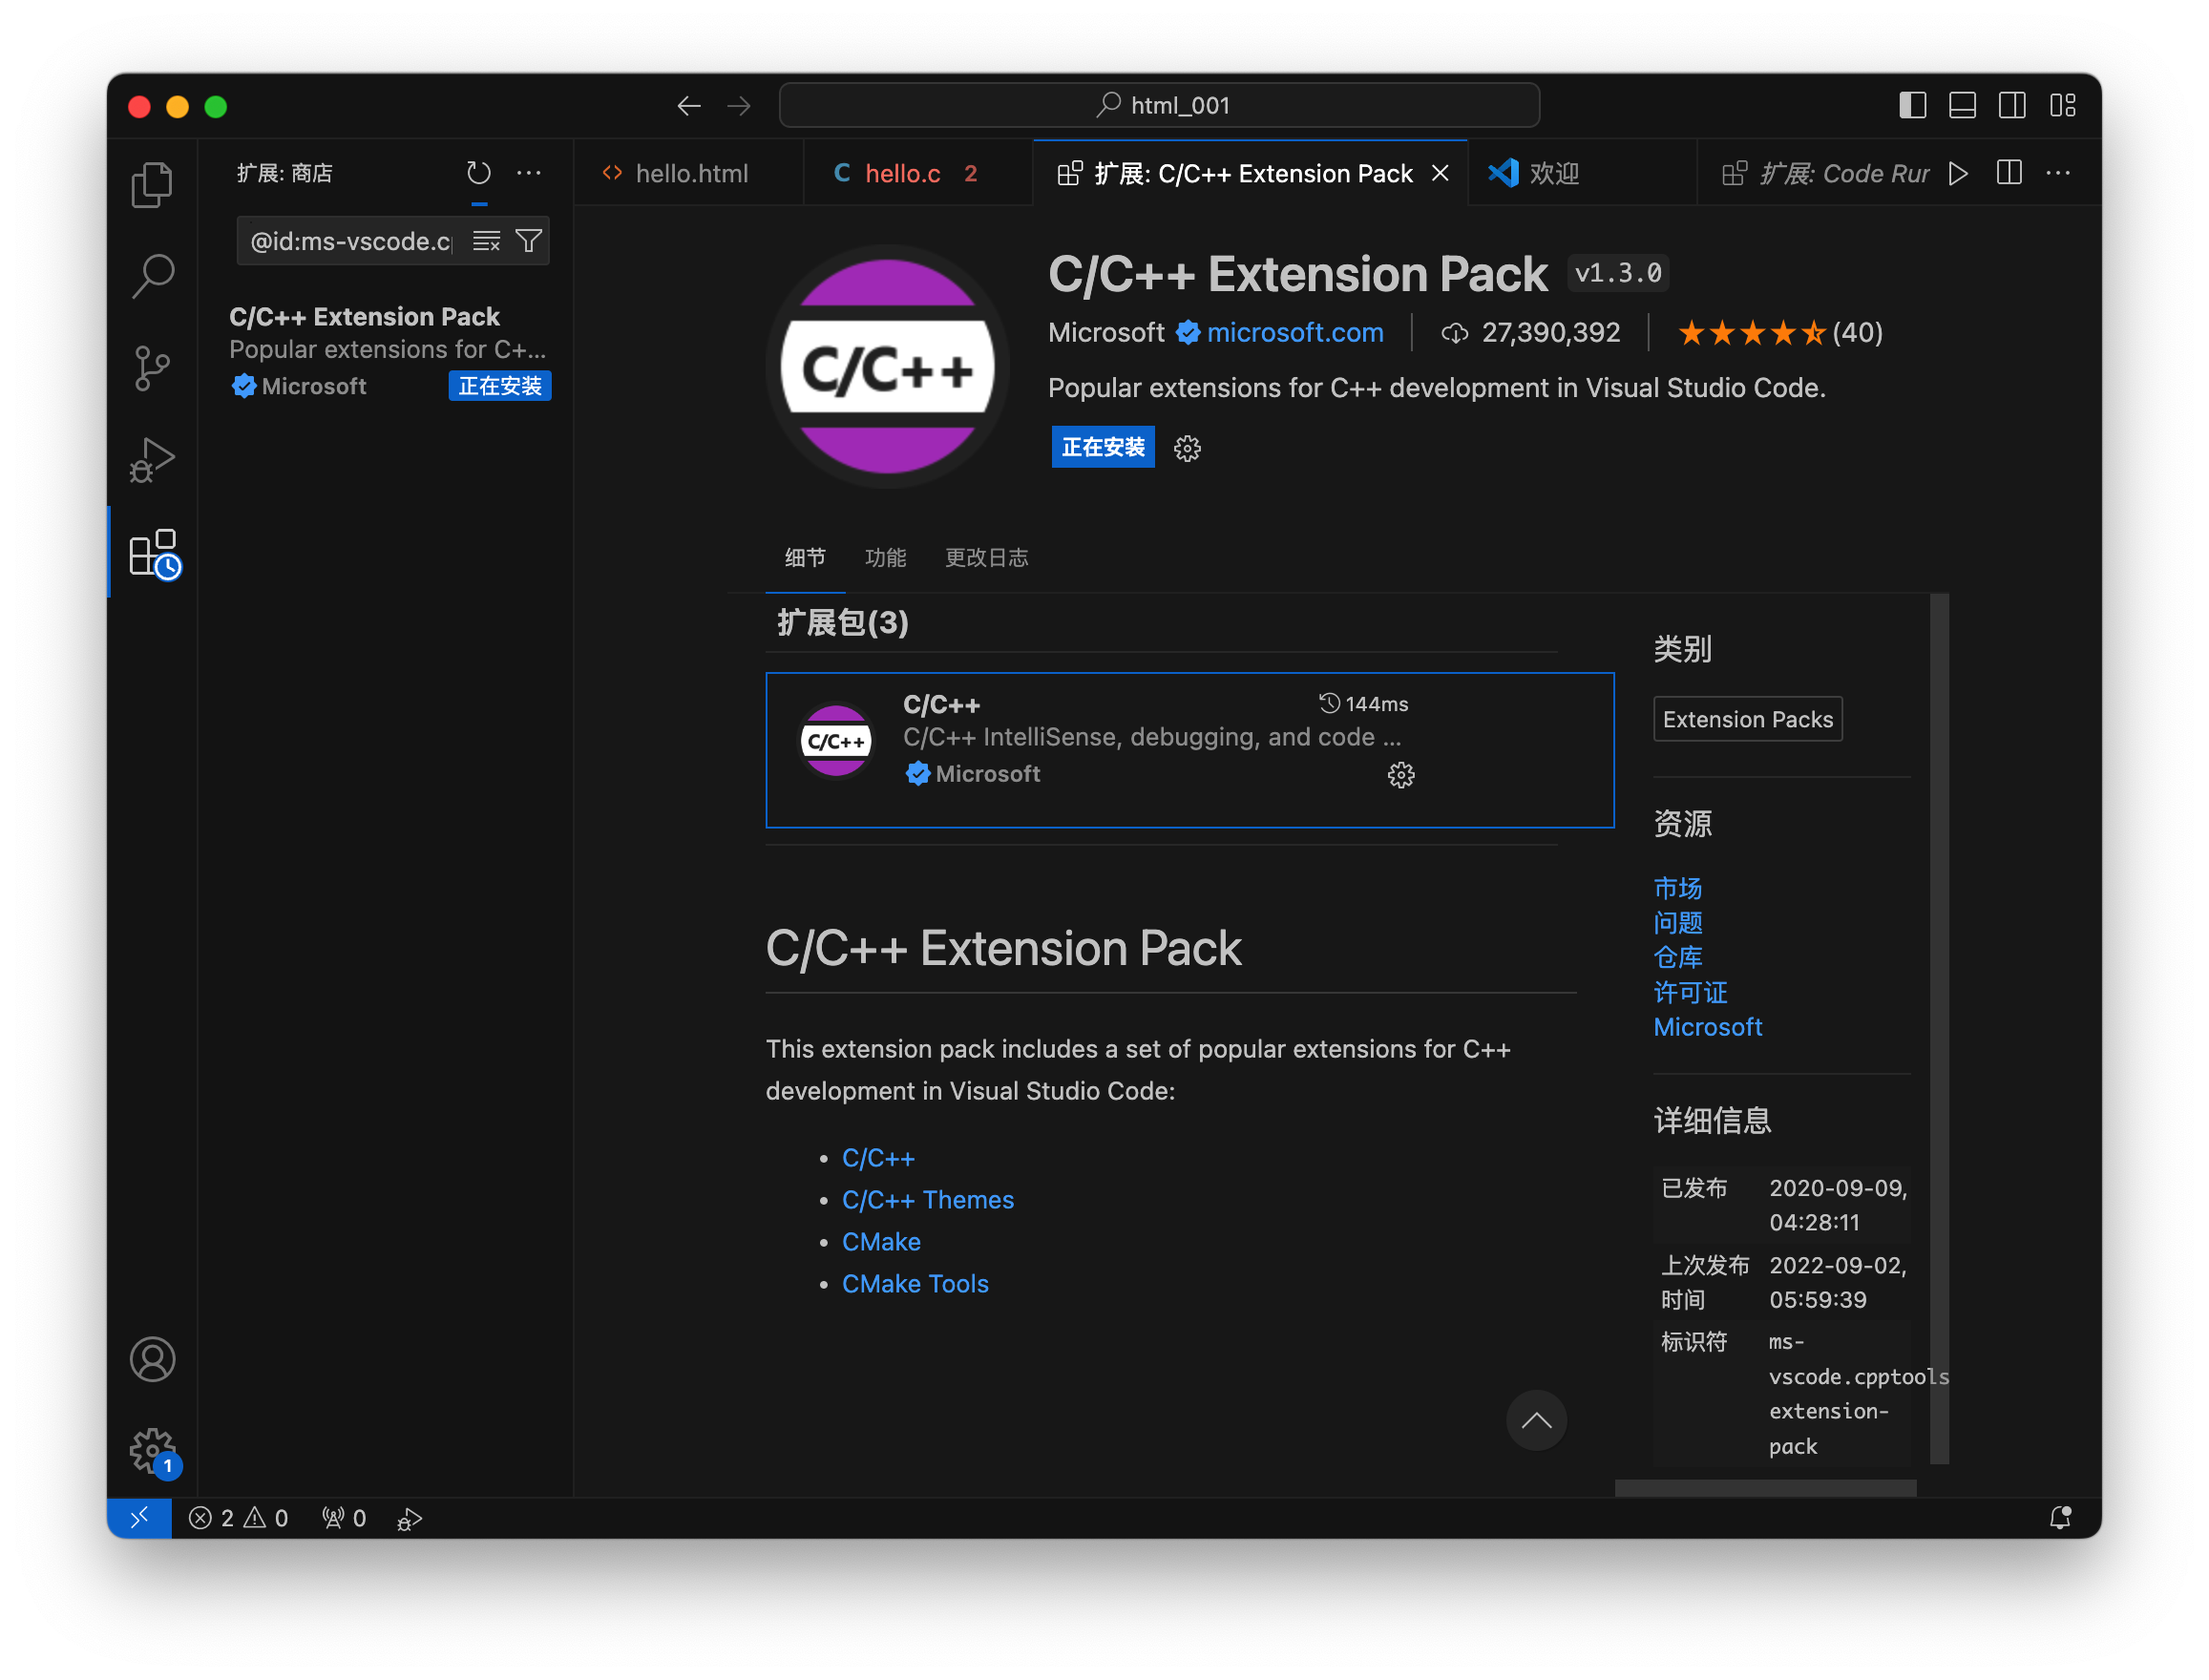Go back in navigation history
The width and height of the screenshot is (2209, 1680).
pos(688,106)
